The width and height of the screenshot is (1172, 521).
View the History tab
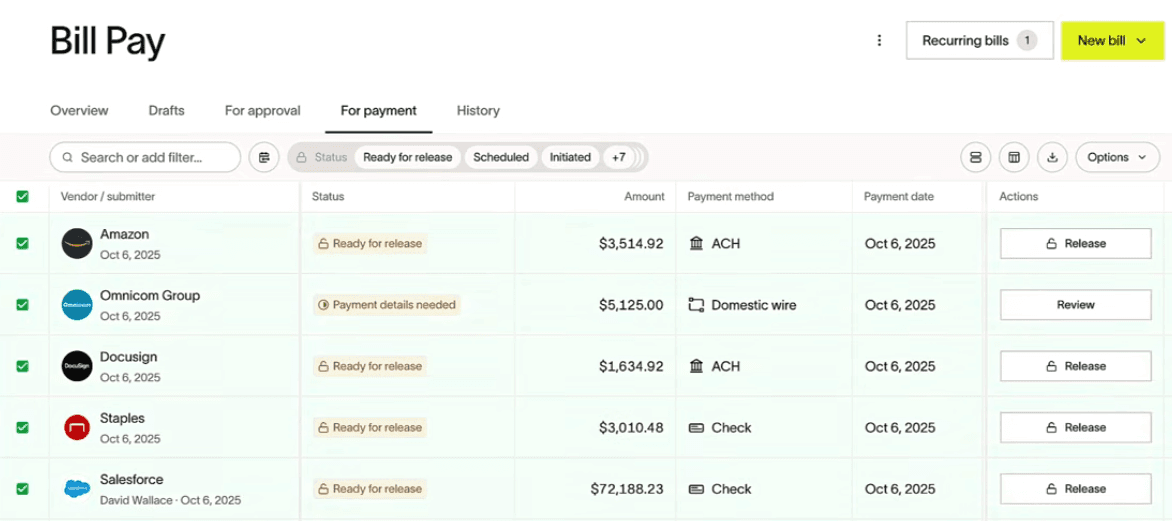[x=478, y=111]
